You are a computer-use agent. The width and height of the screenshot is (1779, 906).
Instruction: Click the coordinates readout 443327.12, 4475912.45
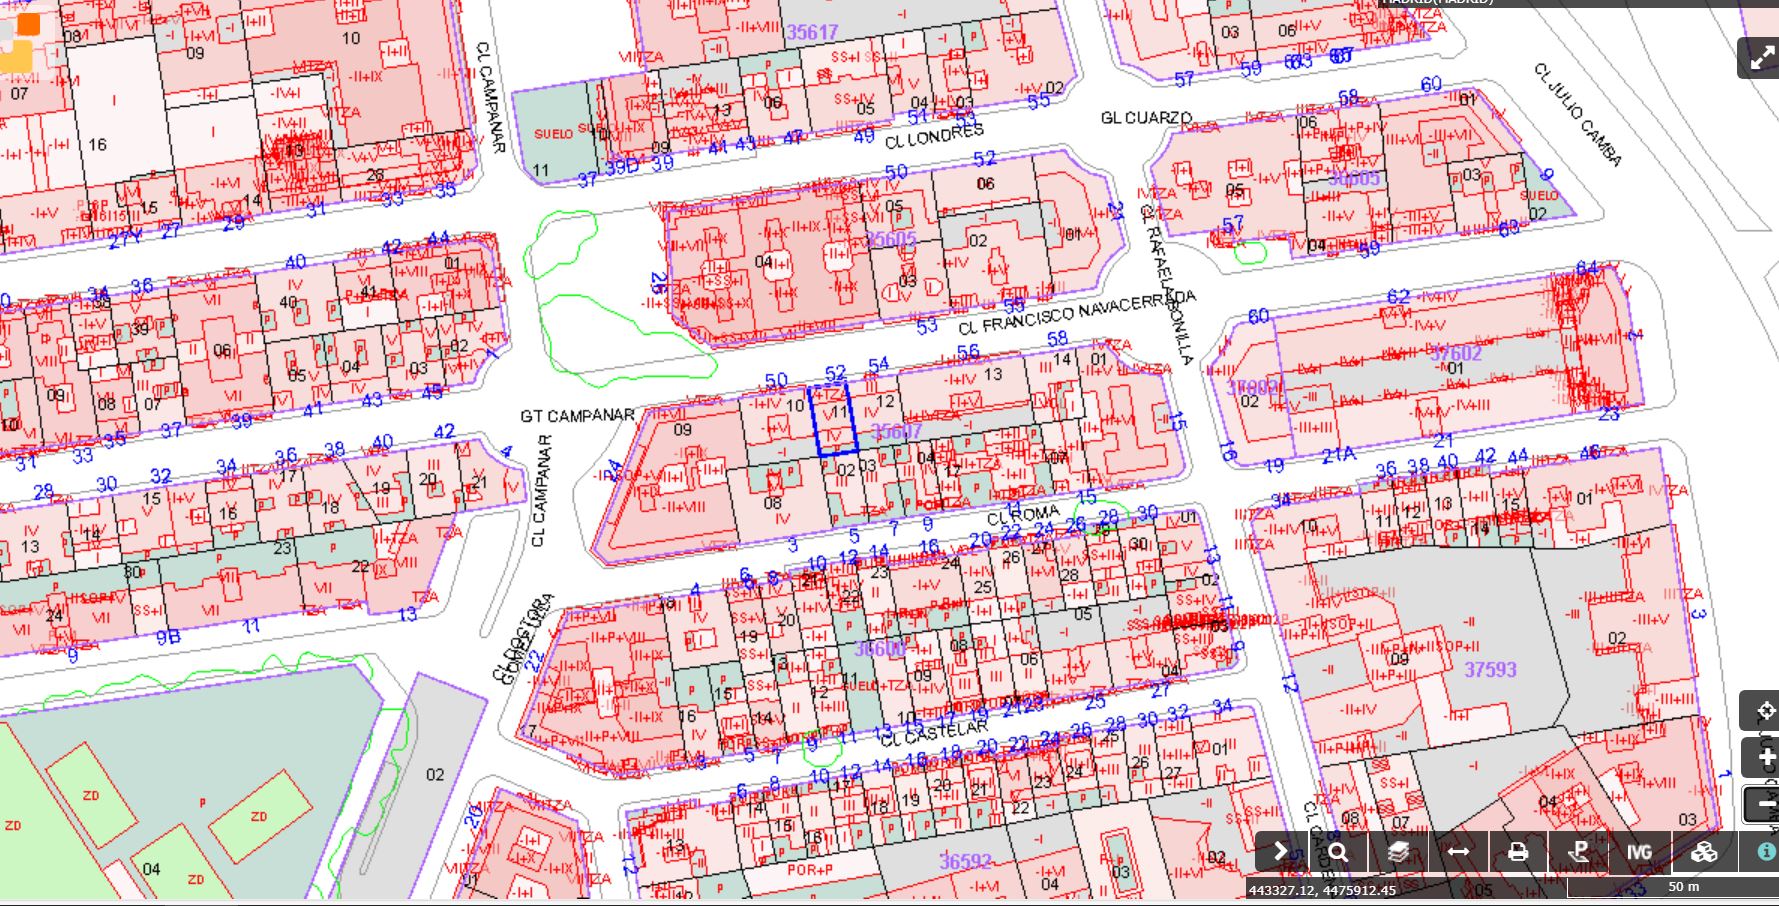coord(1321,890)
